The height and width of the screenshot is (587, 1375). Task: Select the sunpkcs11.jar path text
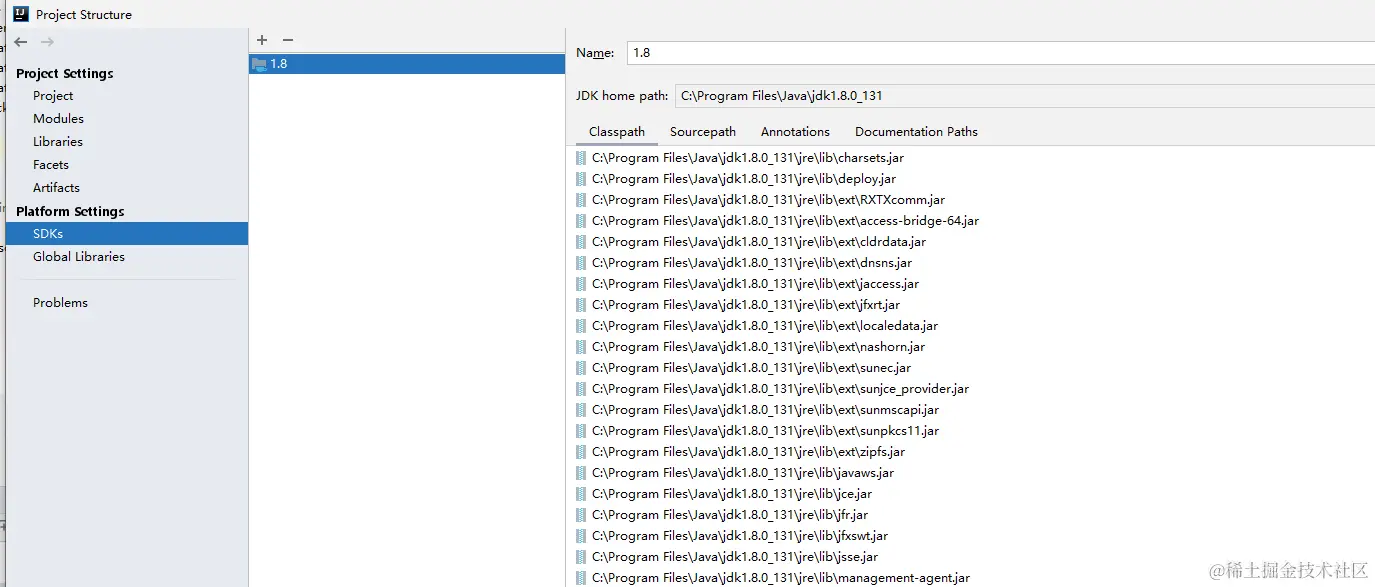(766, 431)
